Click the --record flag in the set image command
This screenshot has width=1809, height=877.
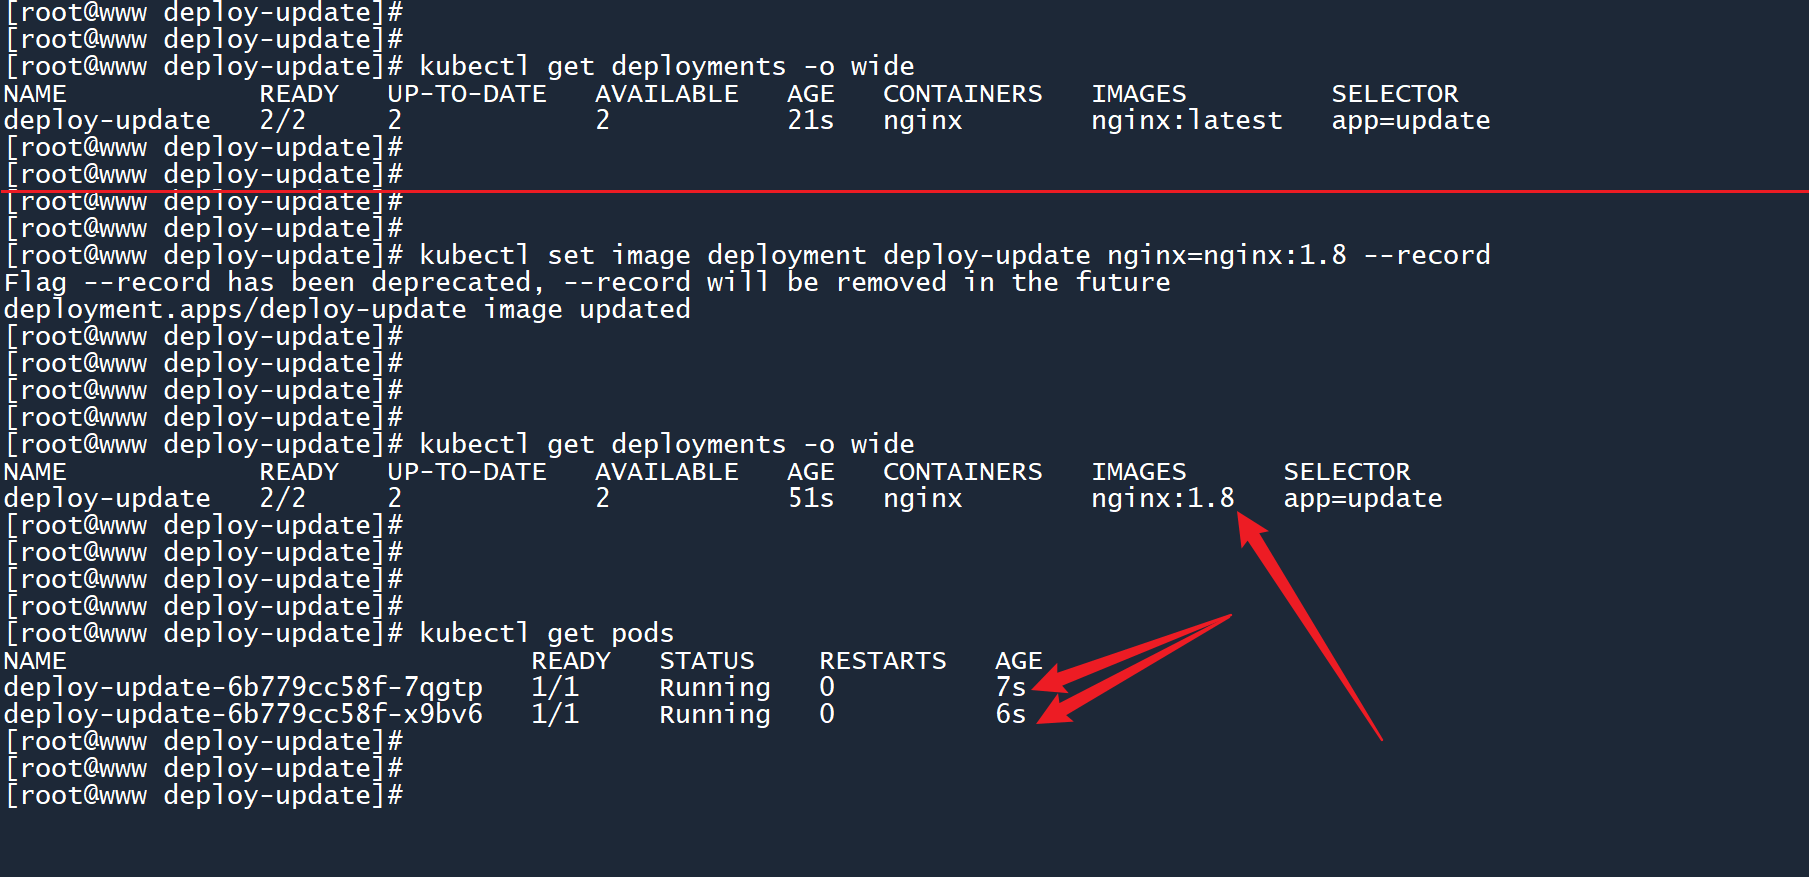(x=1427, y=256)
